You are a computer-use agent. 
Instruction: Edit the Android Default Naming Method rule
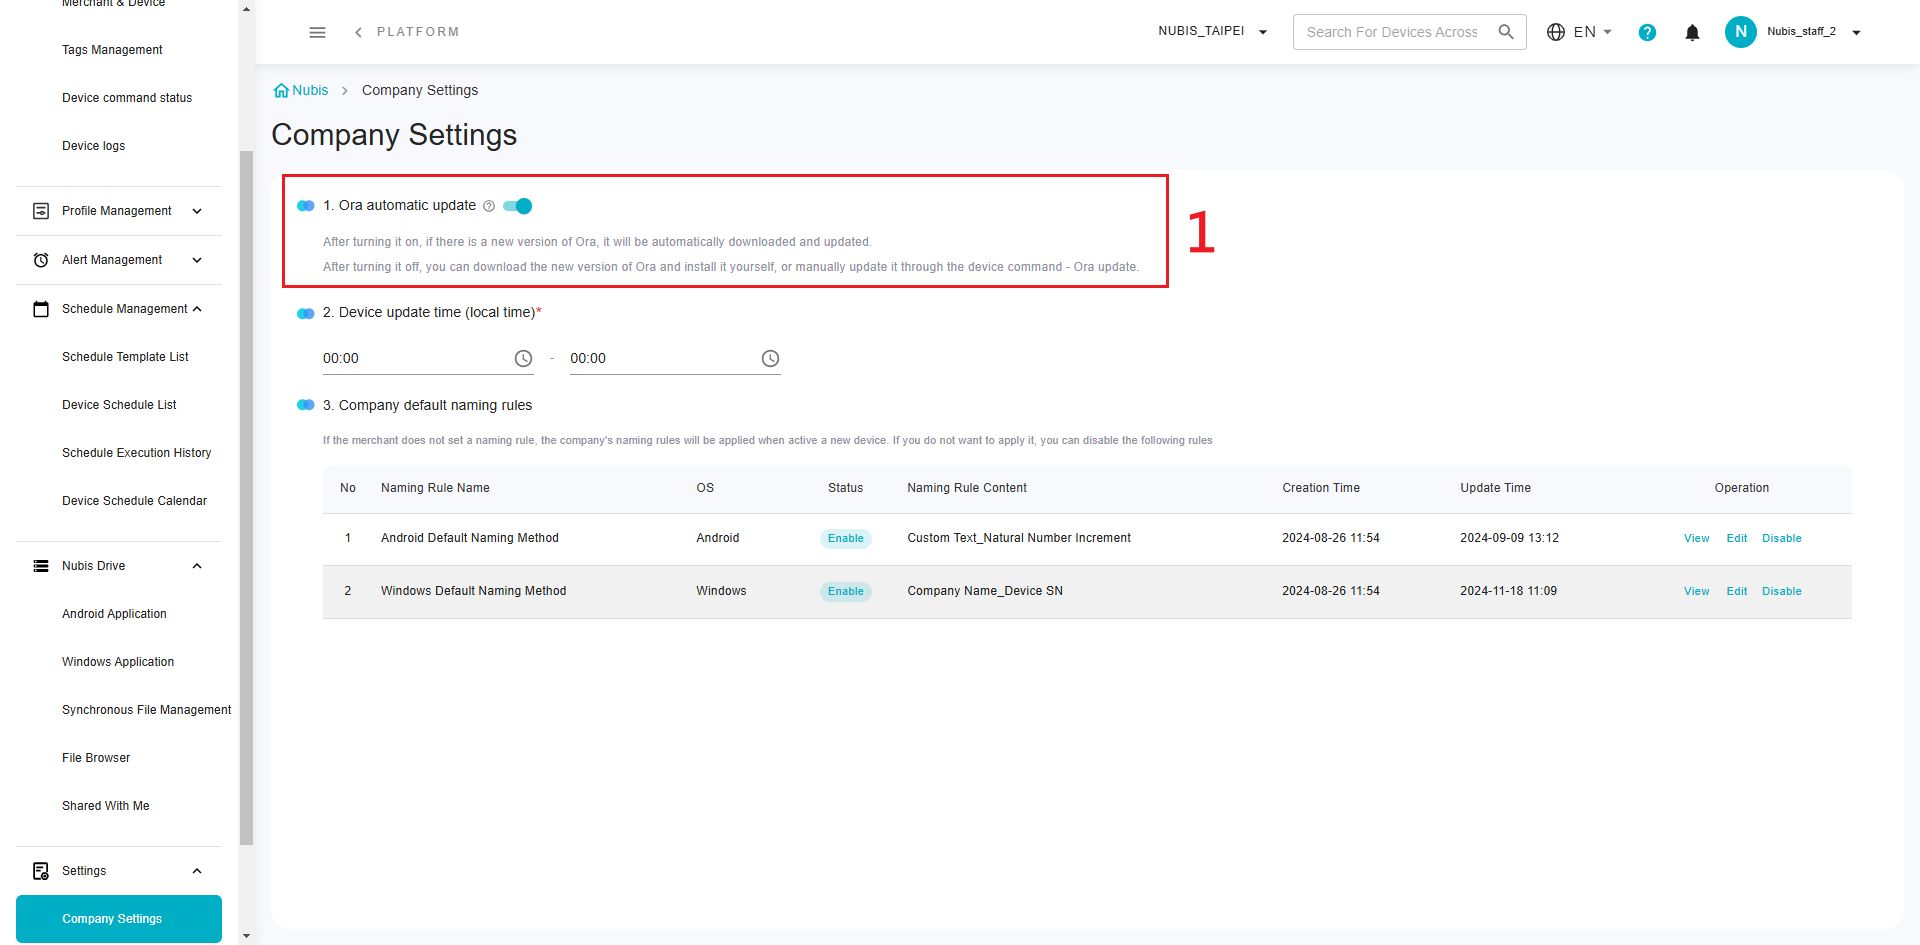1737,538
